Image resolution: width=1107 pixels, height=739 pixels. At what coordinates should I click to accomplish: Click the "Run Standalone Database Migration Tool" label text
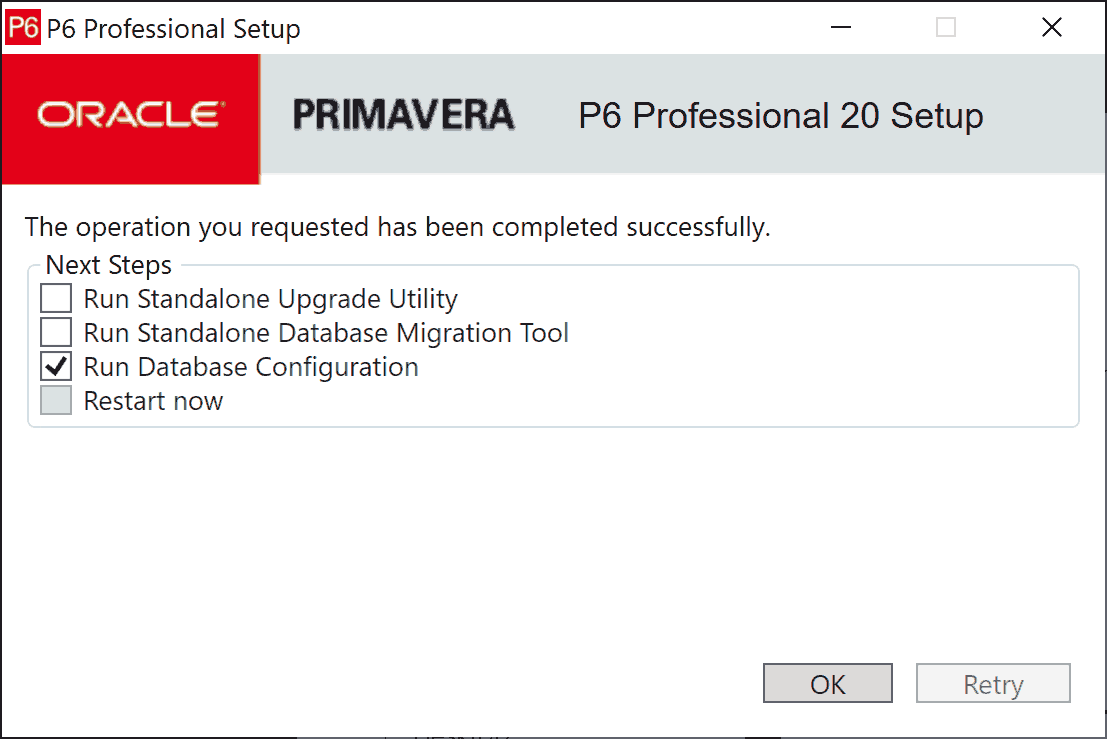click(326, 333)
